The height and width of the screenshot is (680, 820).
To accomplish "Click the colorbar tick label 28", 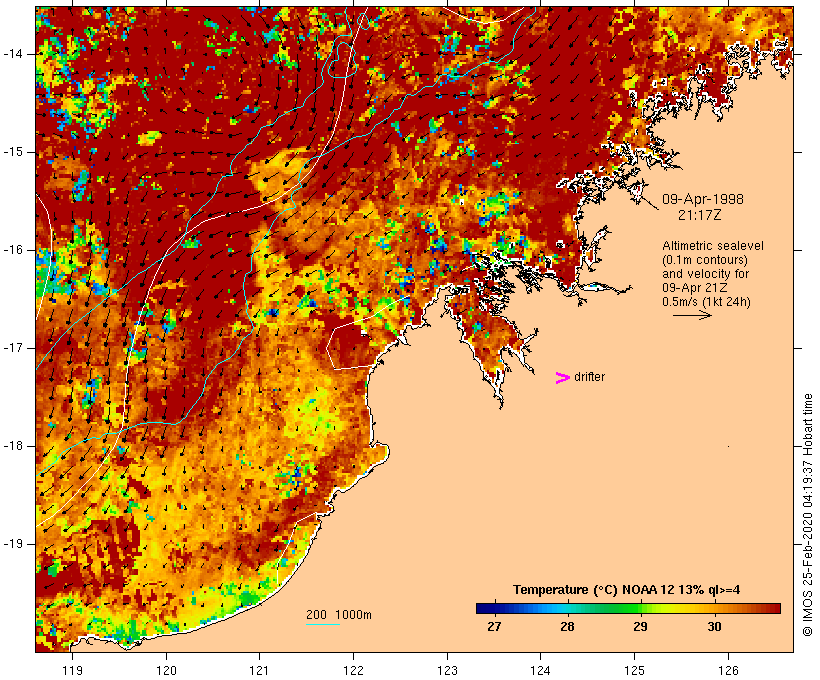I will point(567,626).
